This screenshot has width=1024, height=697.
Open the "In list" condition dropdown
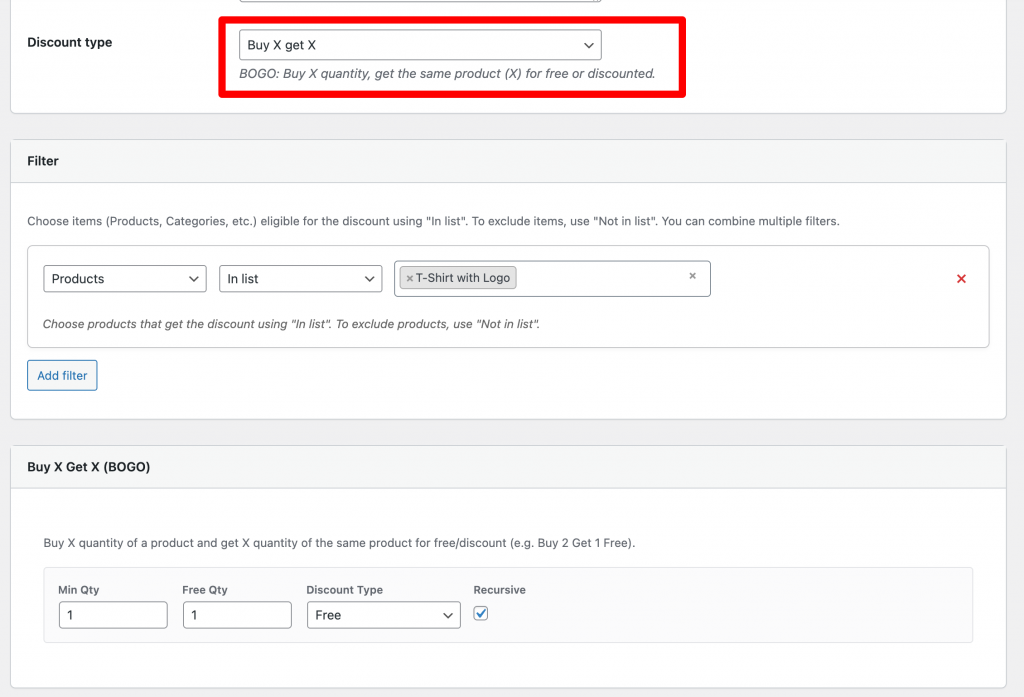[x=300, y=279]
